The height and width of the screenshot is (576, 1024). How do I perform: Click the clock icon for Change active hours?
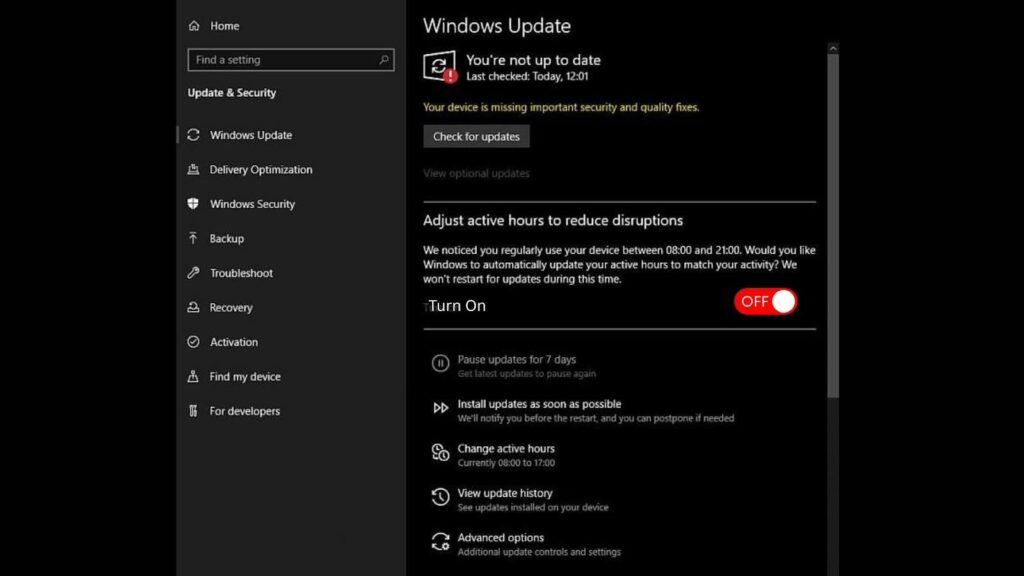(440, 452)
